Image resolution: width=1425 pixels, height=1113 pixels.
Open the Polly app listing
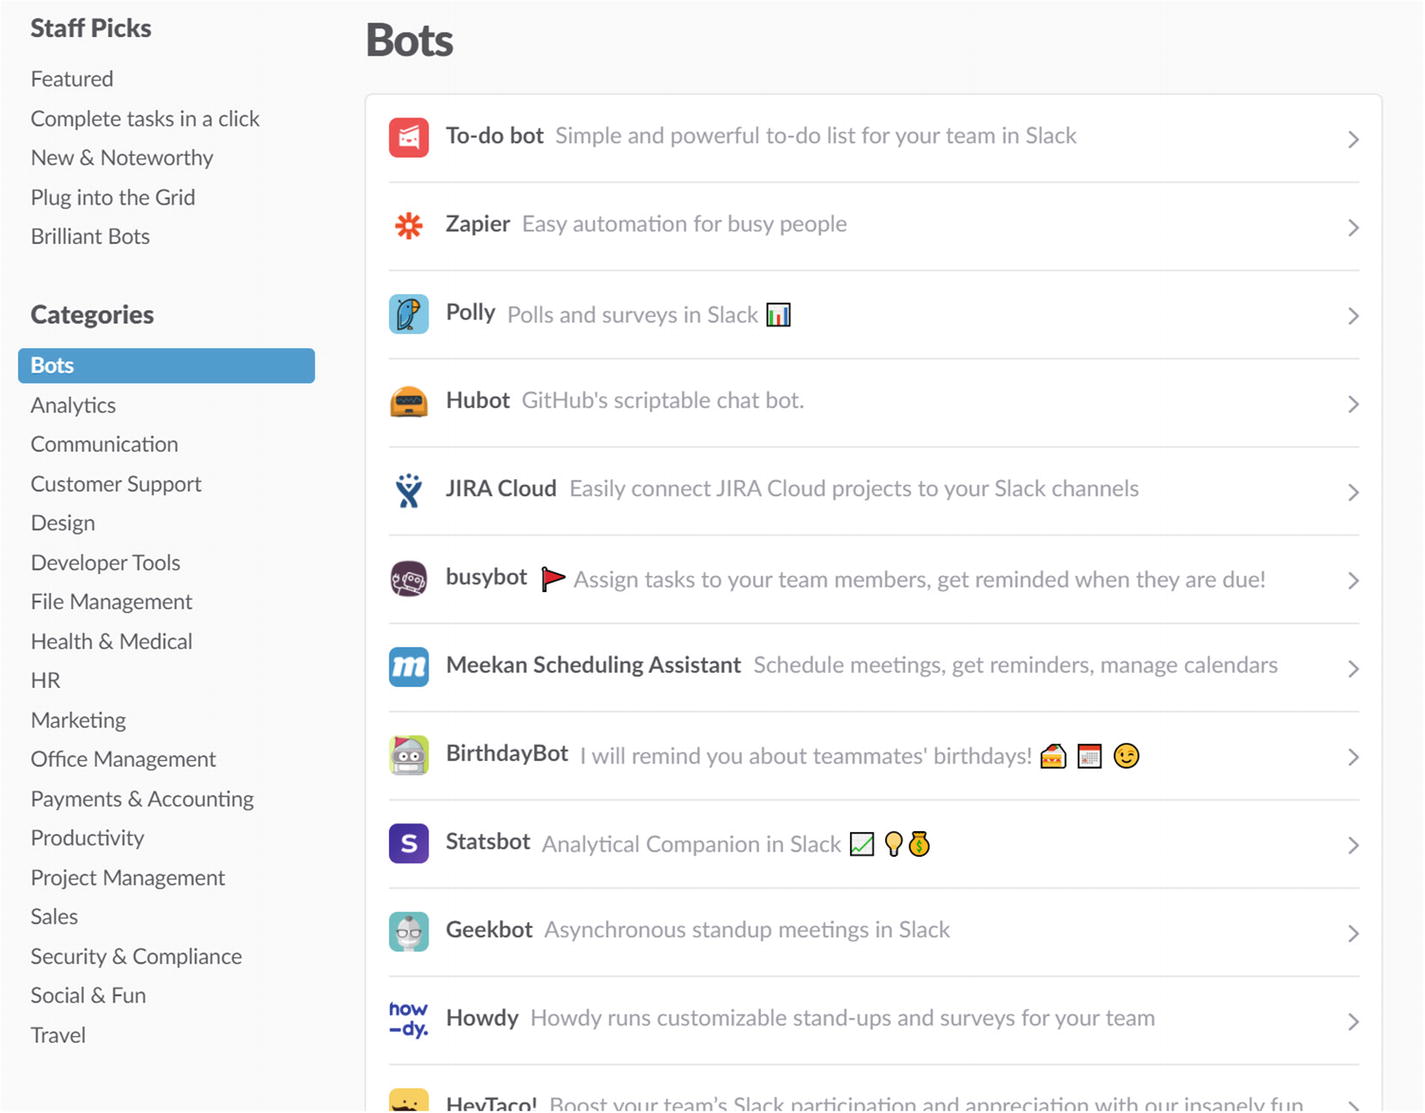471,312
